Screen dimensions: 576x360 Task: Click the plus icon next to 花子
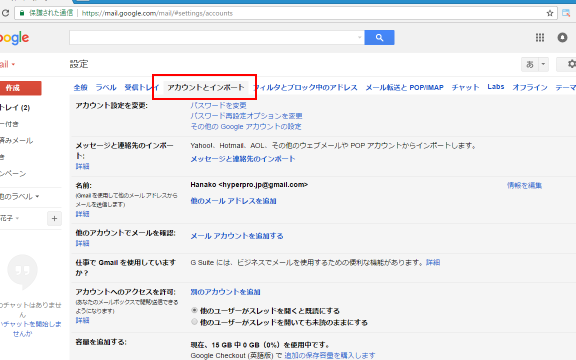(x=54, y=219)
